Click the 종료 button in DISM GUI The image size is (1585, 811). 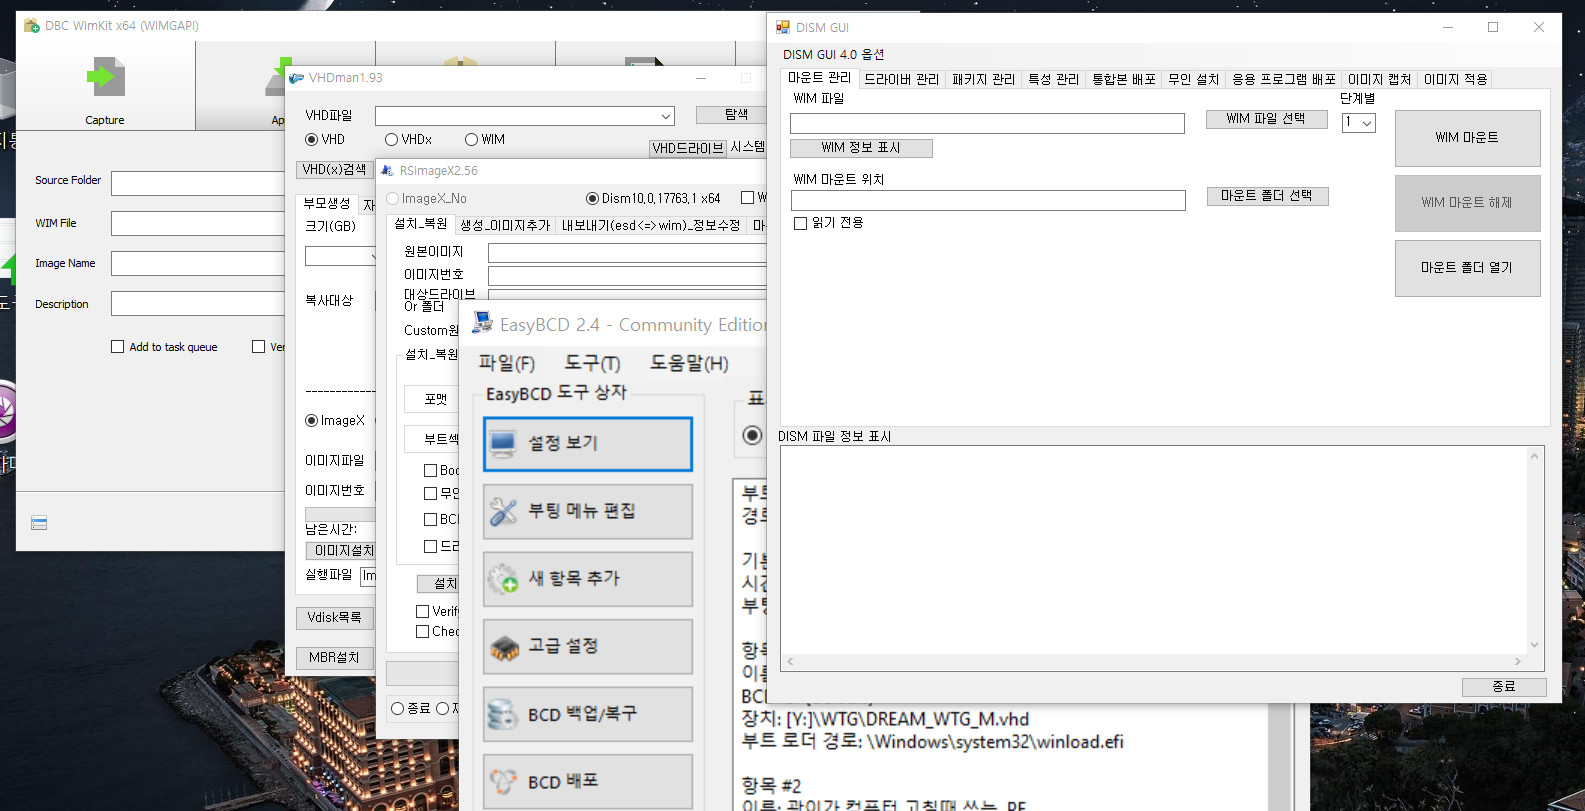point(1504,687)
